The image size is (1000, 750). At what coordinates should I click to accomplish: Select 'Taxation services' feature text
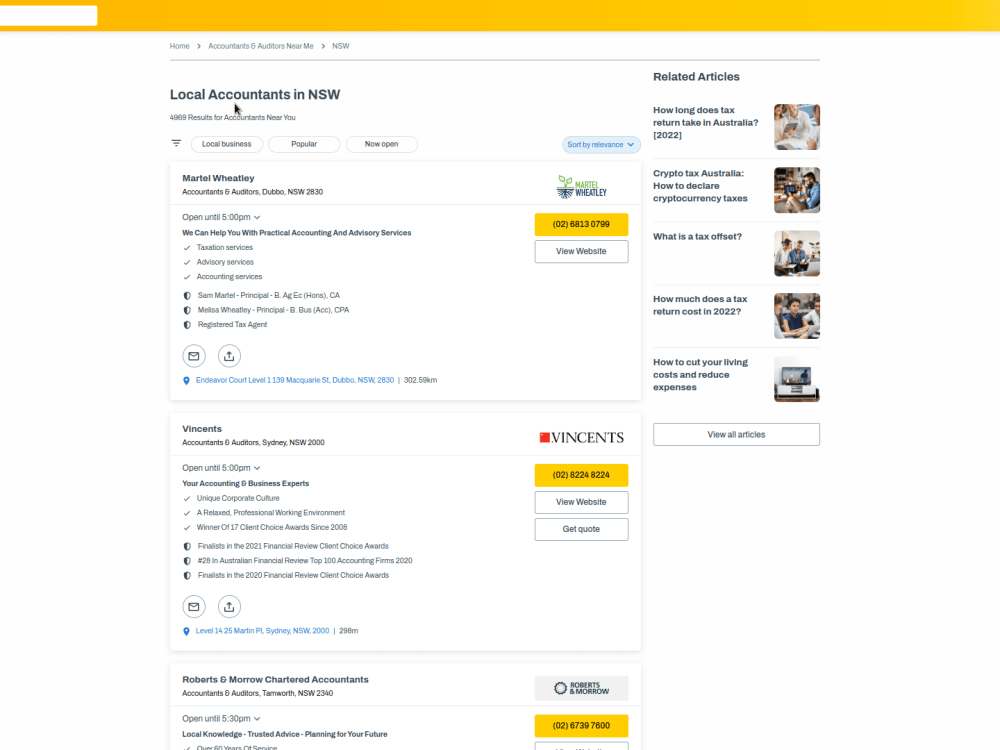click(224, 247)
